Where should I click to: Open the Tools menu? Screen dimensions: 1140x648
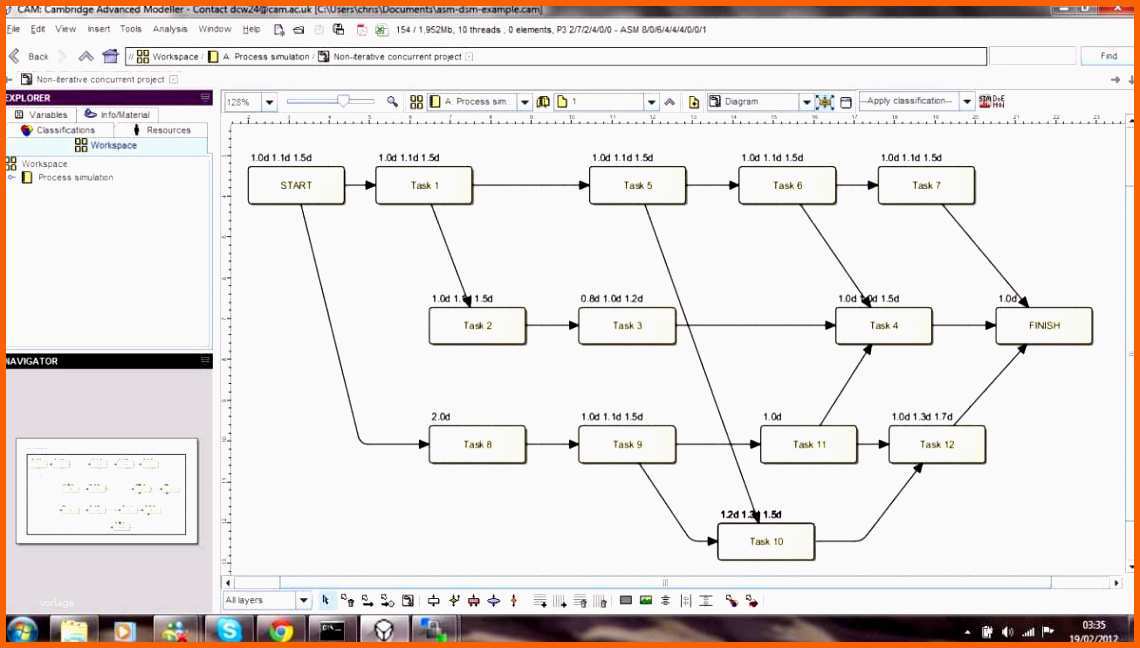pos(131,29)
